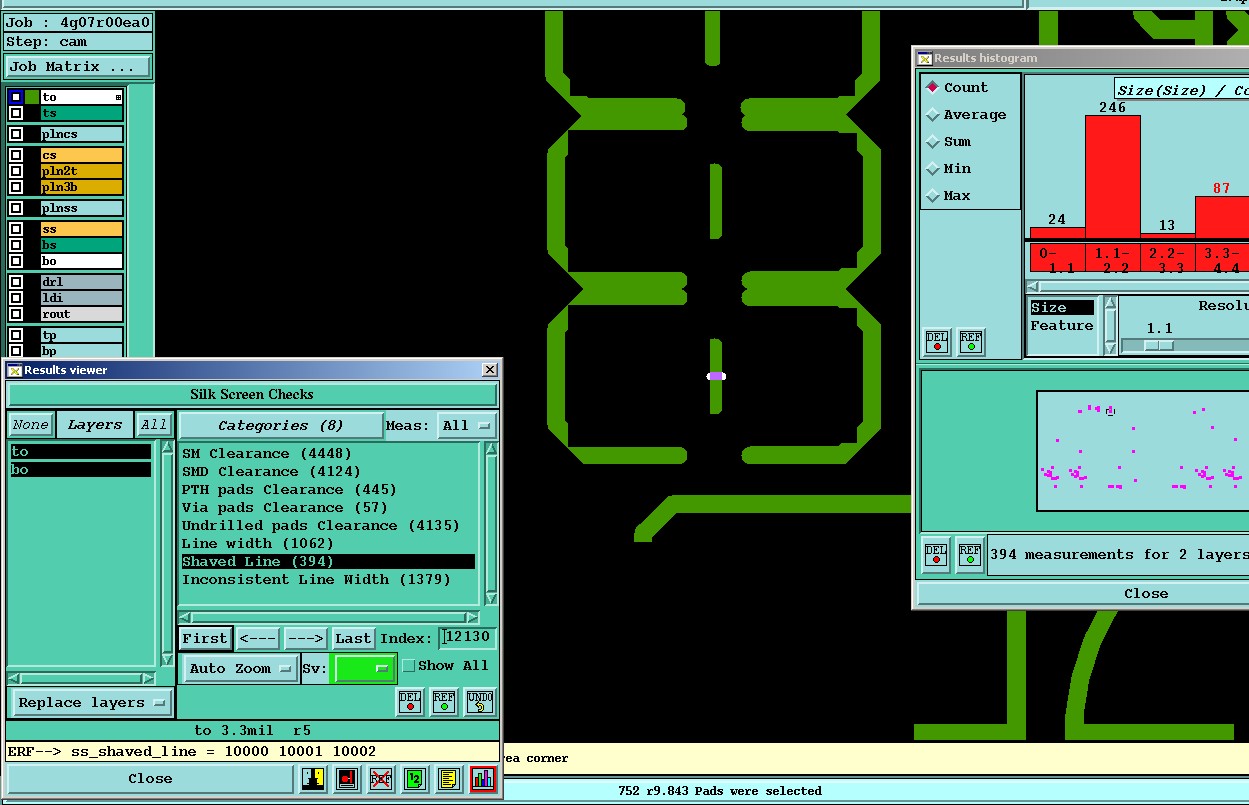Click the histogram horizontal scrollbar left arrow
Viewport: 1249px width, 805px height.
pyautogui.click(x=1034, y=286)
